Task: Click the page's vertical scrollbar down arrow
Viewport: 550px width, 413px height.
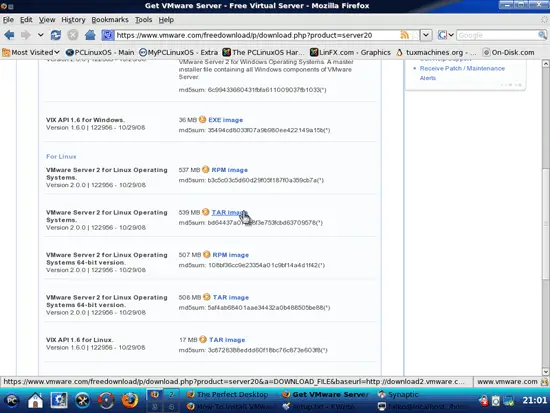Action: click(546, 372)
